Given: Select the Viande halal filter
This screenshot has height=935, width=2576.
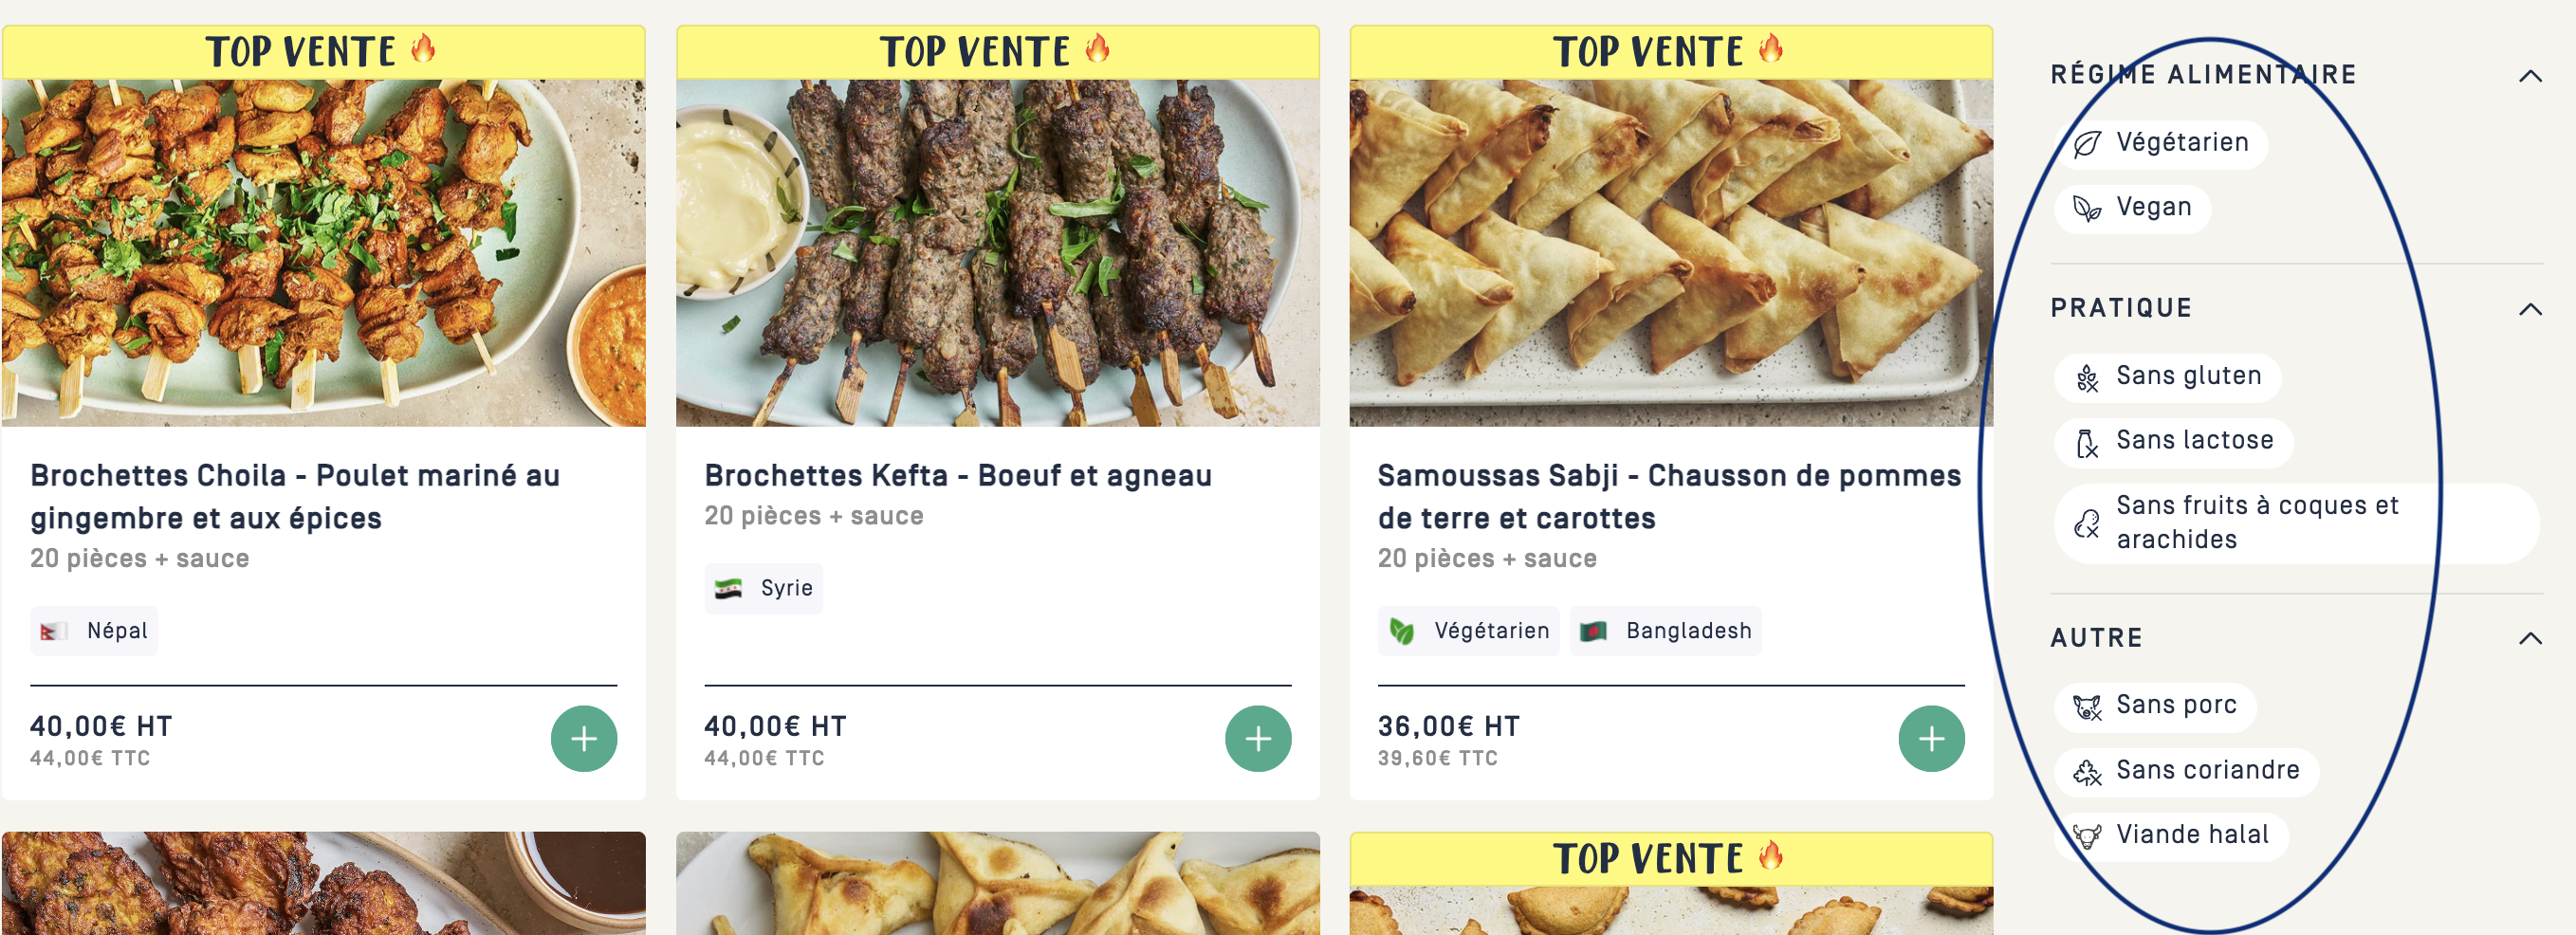Looking at the screenshot, I should coord(2171,835).
